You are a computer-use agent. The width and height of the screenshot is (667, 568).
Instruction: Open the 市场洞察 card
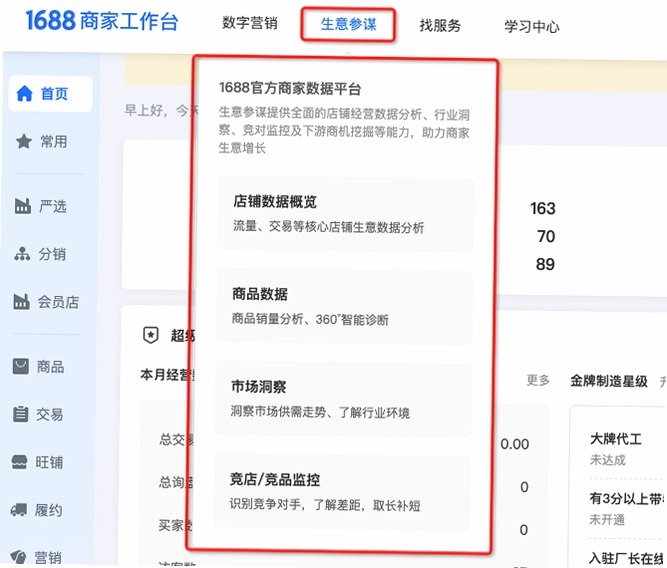[x=343, y=399]
